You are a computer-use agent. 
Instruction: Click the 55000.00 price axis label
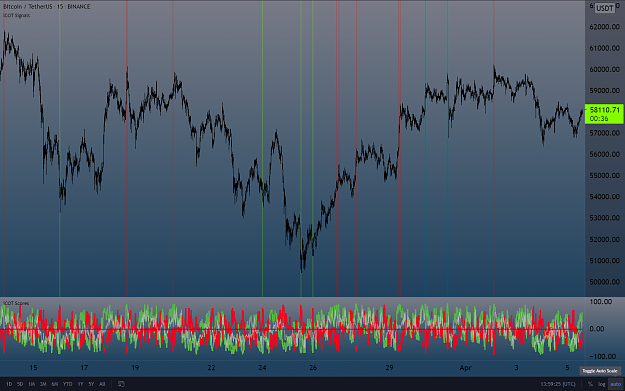point(604,175)
